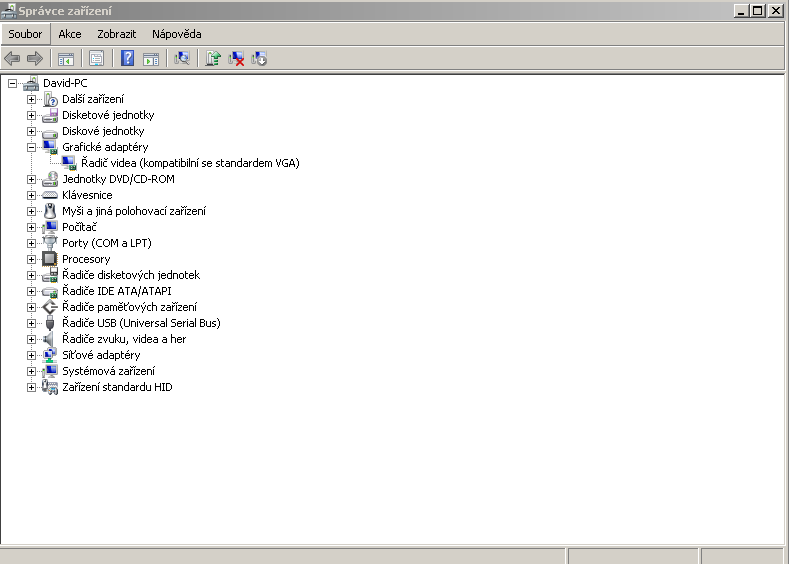This screenshot has width=789, height=564.
Task: Select Řadiče zvuku, videa a her label
Action: [124, 339]
